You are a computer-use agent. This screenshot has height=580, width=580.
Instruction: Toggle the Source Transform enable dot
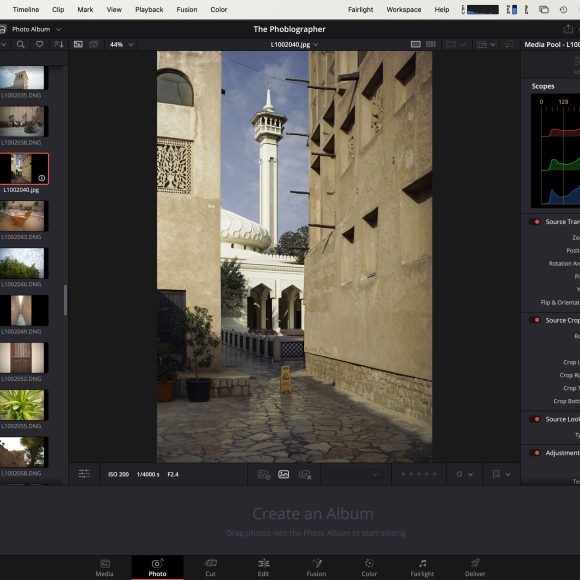point(535,222)
